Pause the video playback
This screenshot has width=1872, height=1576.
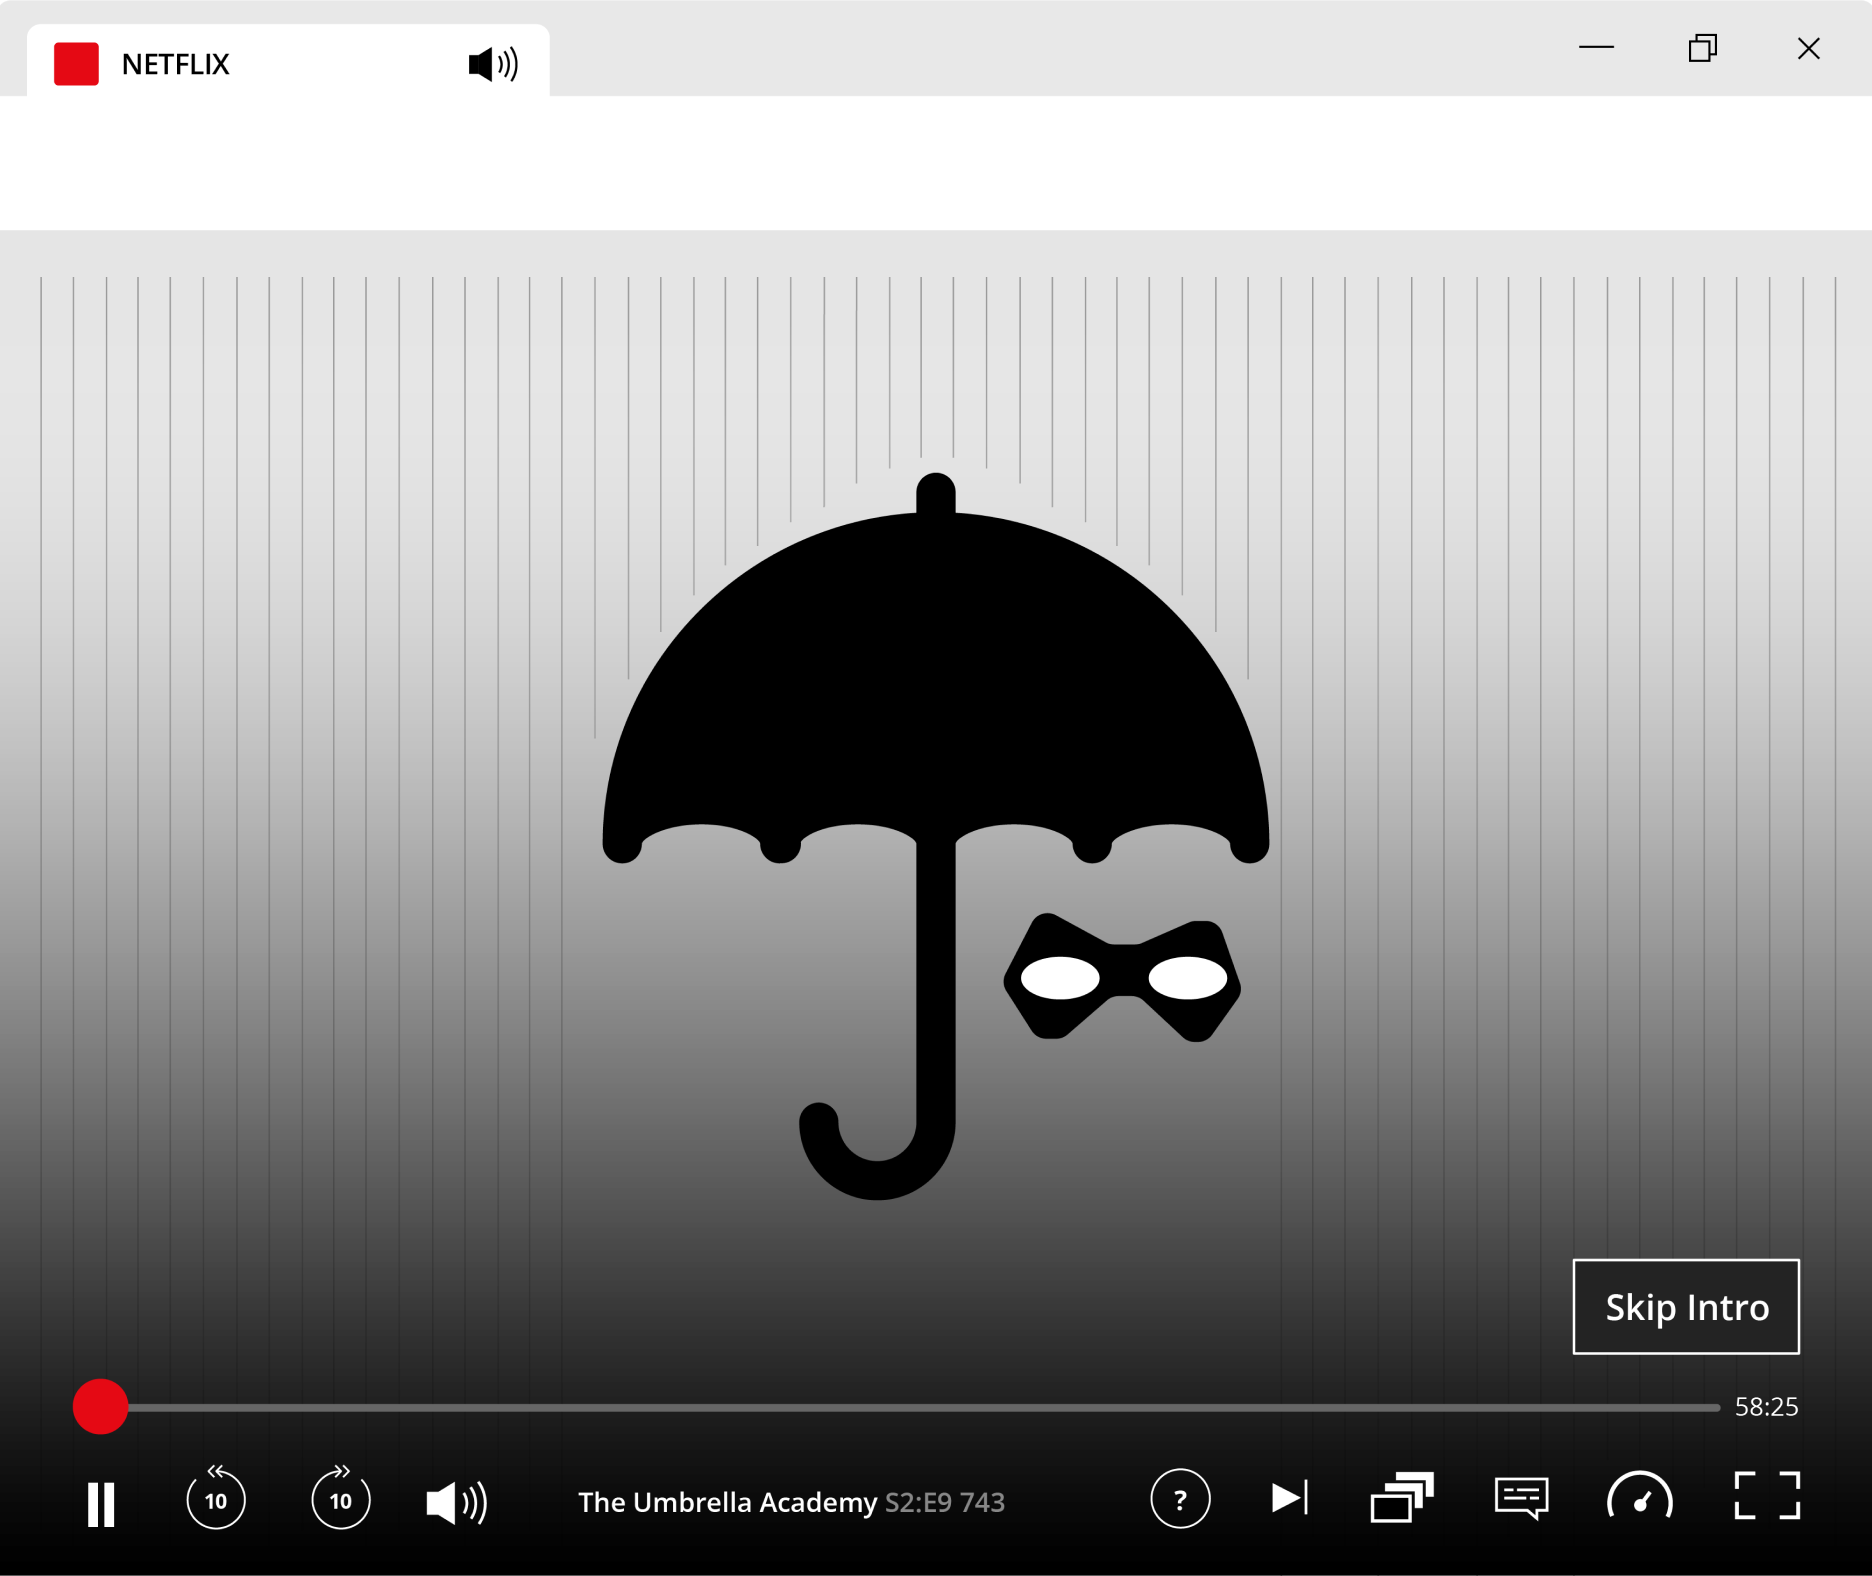[x=101, y=1503]
